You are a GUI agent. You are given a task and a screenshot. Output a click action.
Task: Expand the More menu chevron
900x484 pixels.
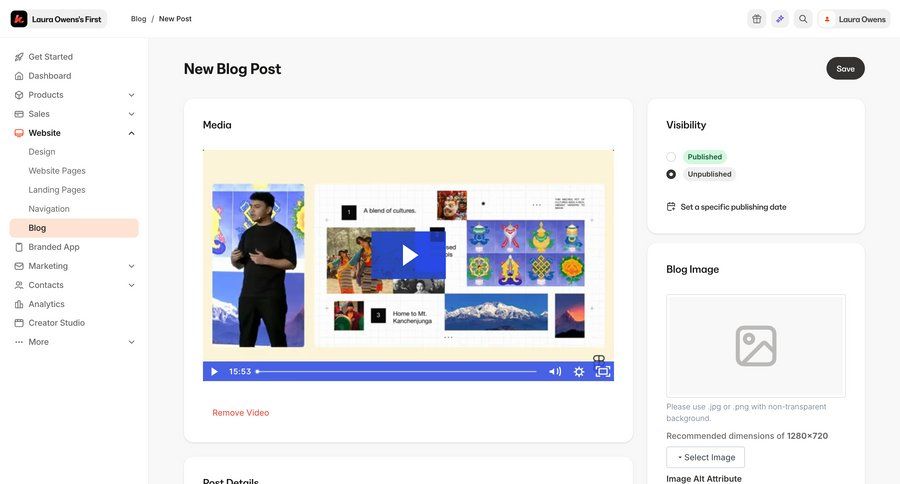[131, 342]
